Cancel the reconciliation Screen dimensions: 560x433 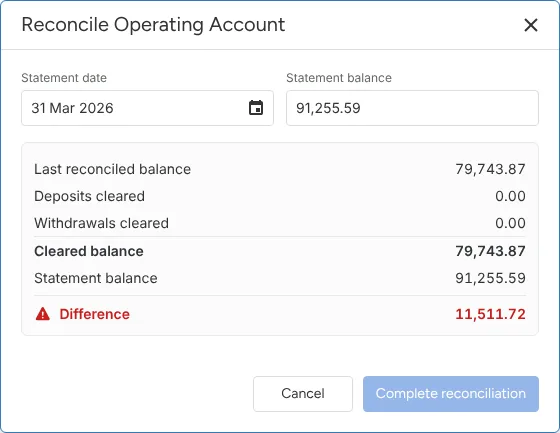point(303,394)
